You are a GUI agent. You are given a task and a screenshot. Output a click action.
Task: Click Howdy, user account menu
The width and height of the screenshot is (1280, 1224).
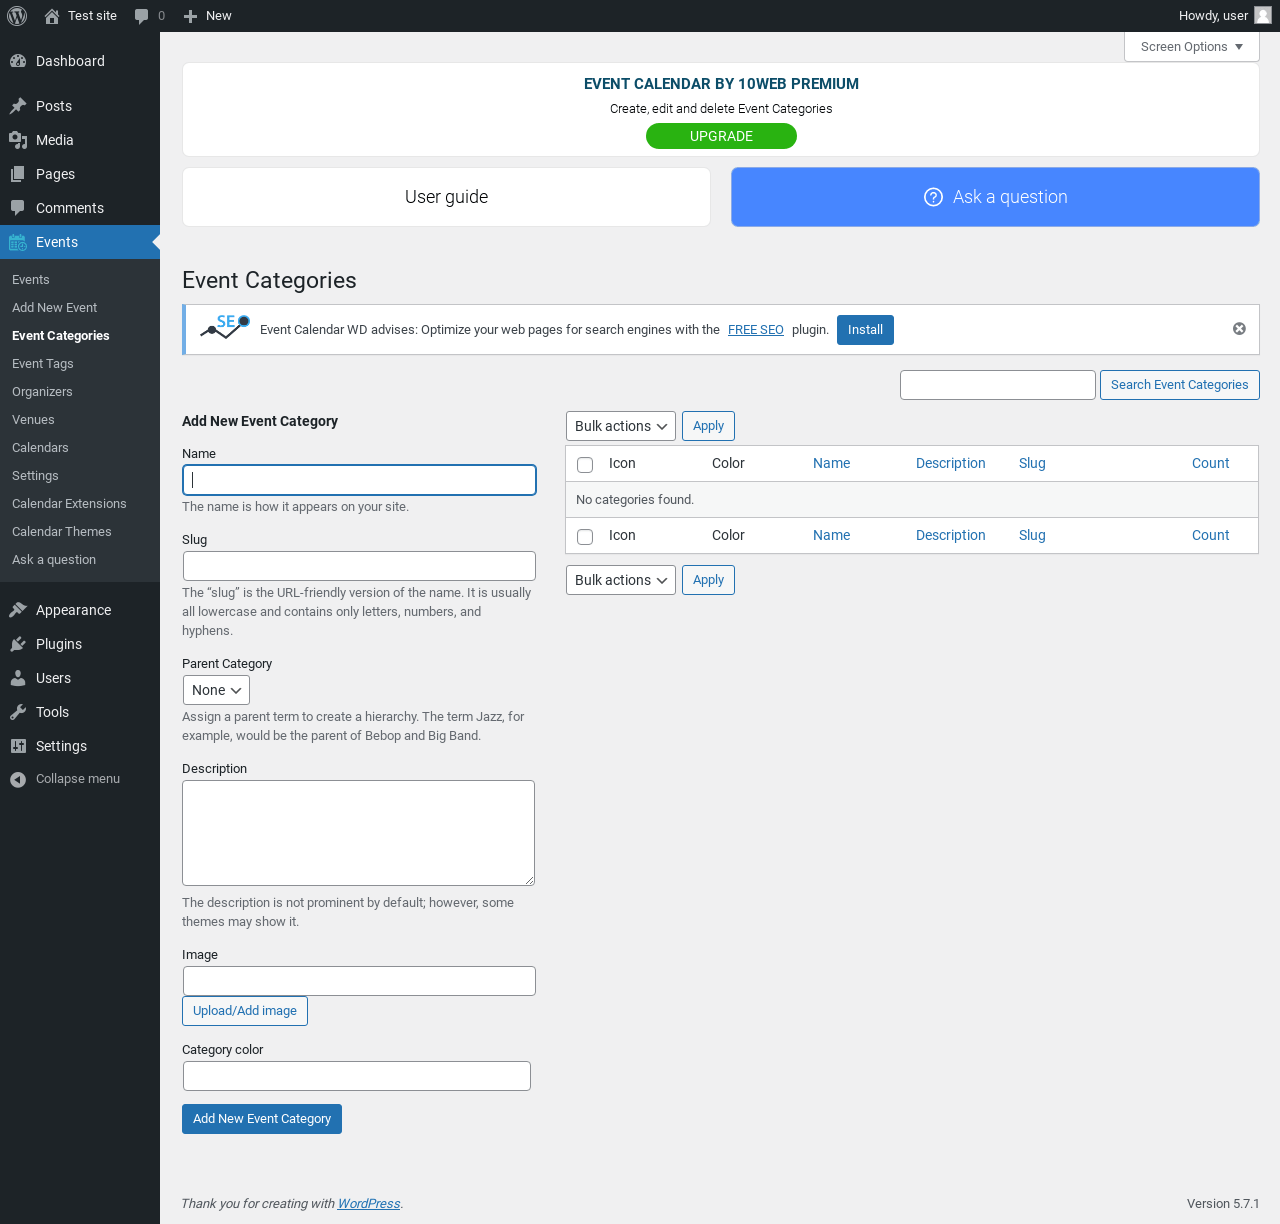pyautogui.click(x=1225, y=16)
